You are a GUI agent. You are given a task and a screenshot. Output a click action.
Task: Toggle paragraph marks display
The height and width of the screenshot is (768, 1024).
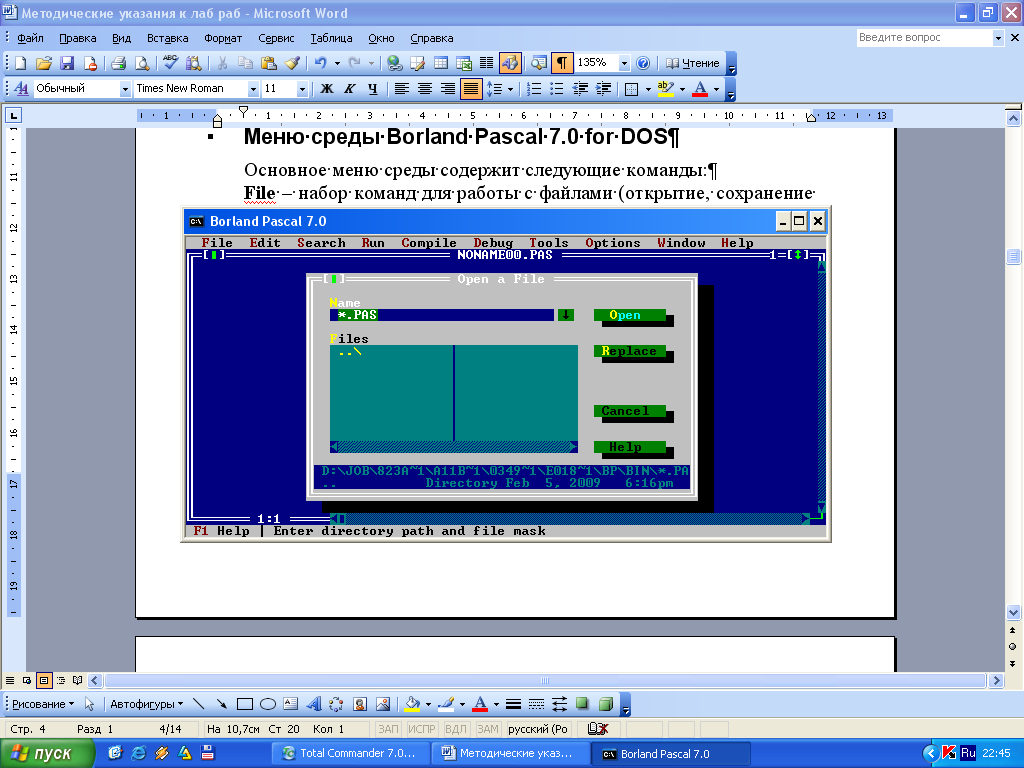point(562,63)
